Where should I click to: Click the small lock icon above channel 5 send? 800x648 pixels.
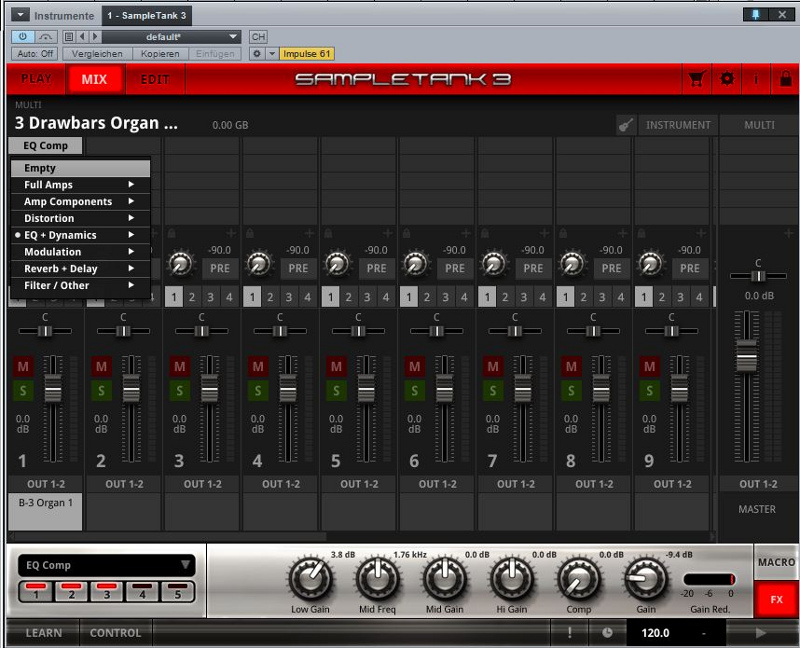[x=328, y=233]
